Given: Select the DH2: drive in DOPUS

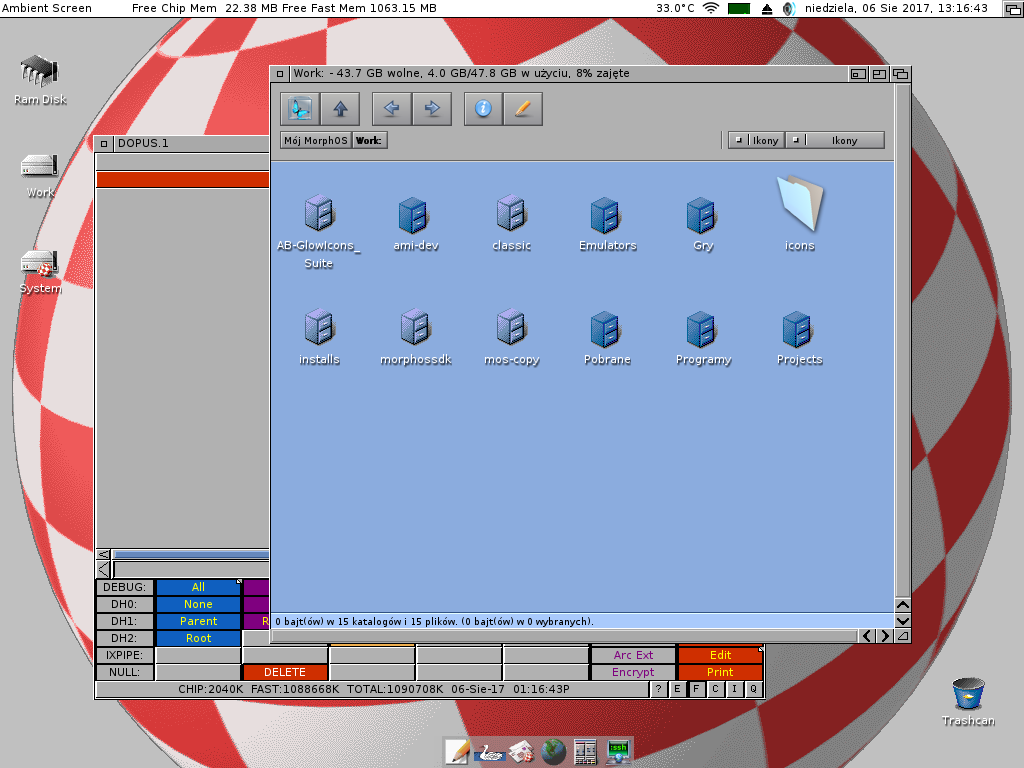Looking at the screenshot, I should tap(125, 638).
